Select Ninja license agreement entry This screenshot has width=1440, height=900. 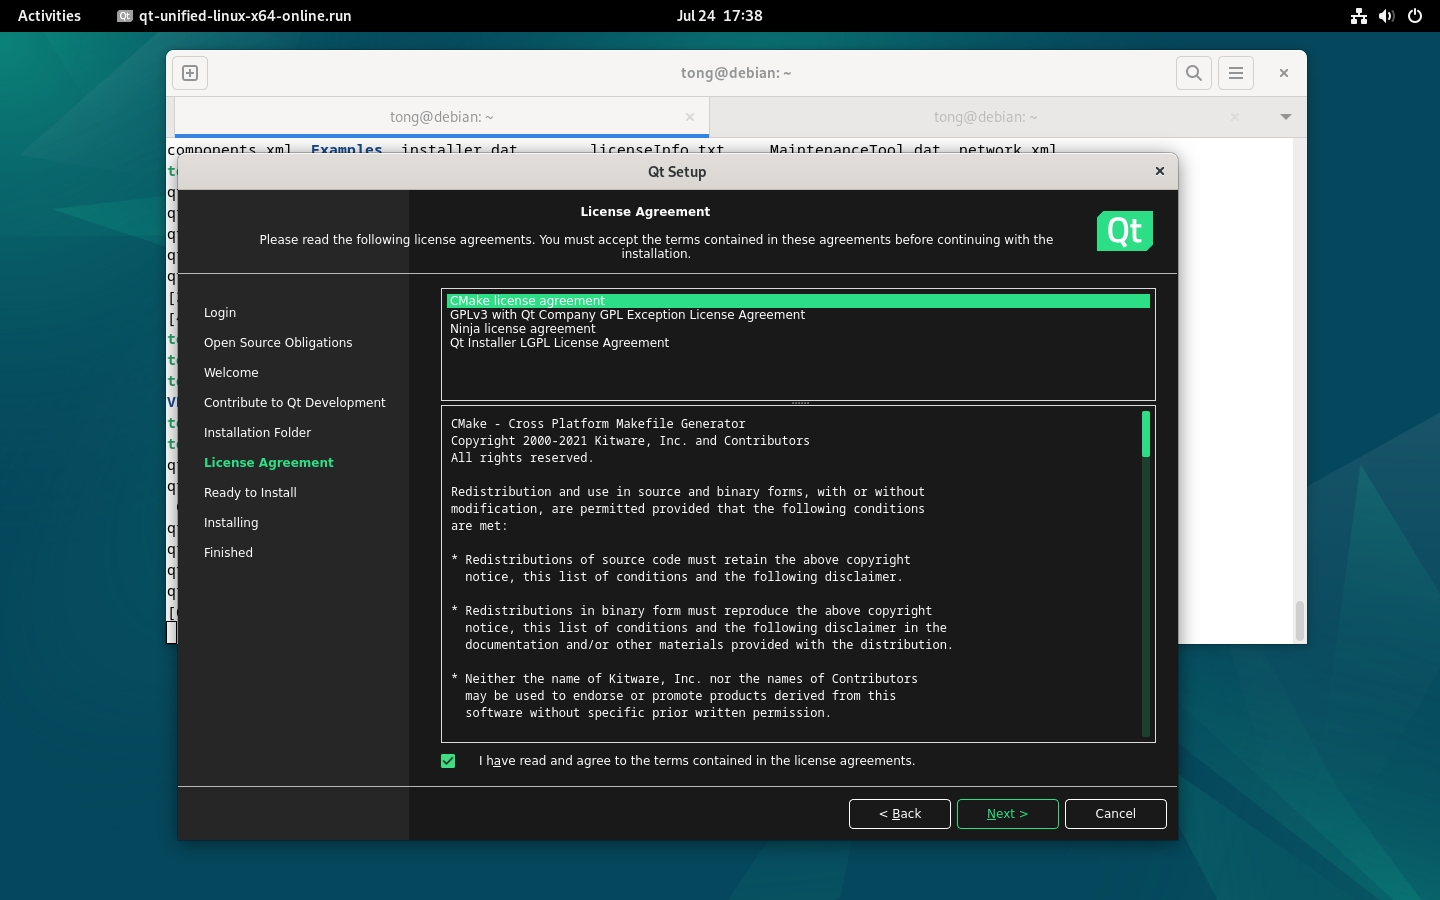(798, 329)
